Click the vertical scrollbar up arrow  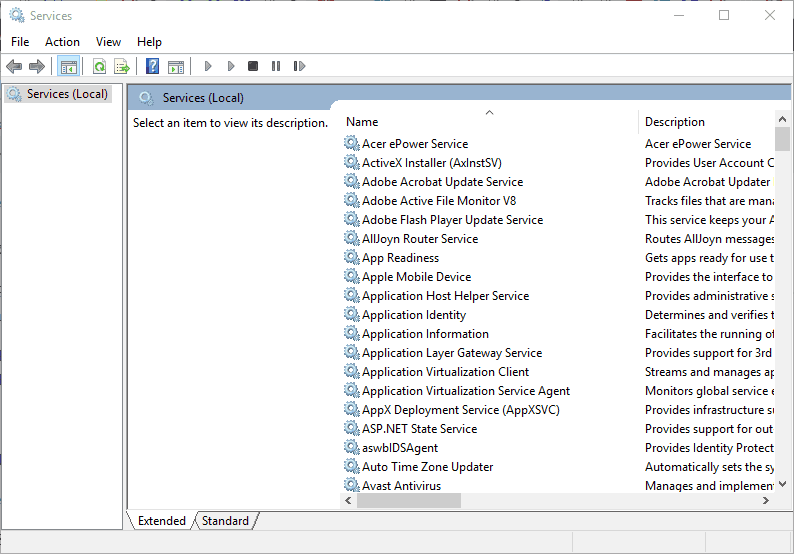click(x=782, y=120)
